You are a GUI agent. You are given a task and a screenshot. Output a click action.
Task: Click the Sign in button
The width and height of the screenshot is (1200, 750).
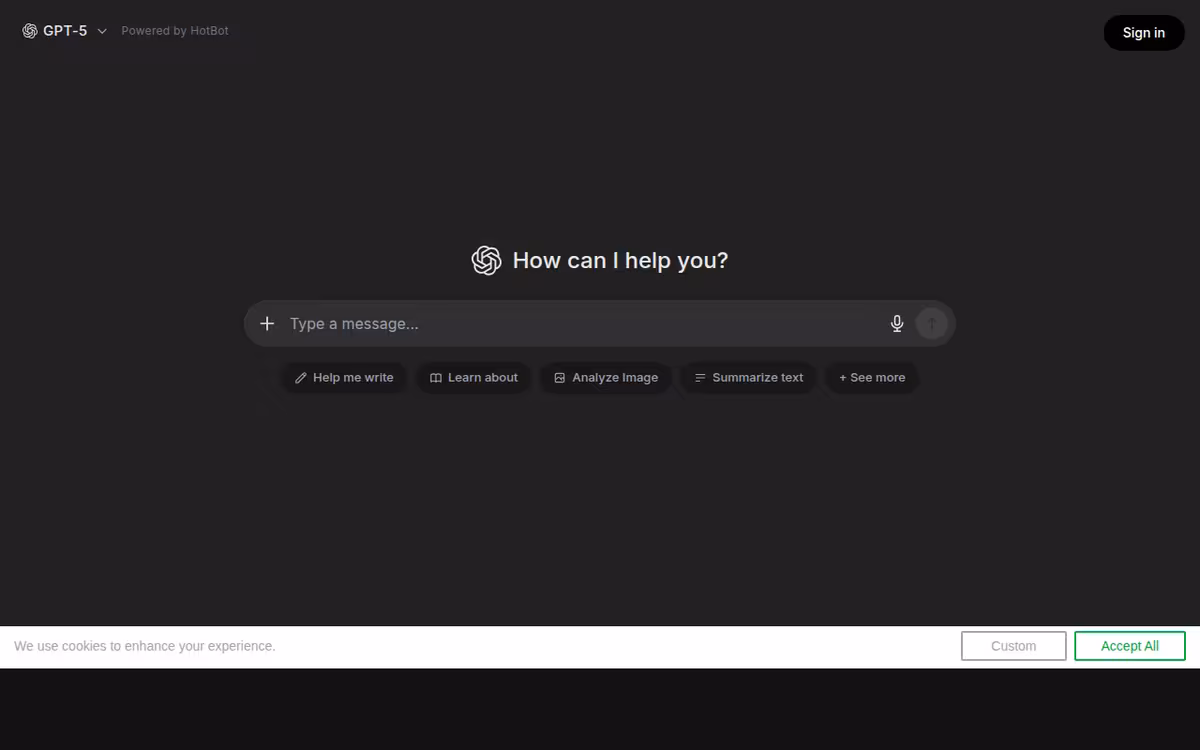[1144, 33]
